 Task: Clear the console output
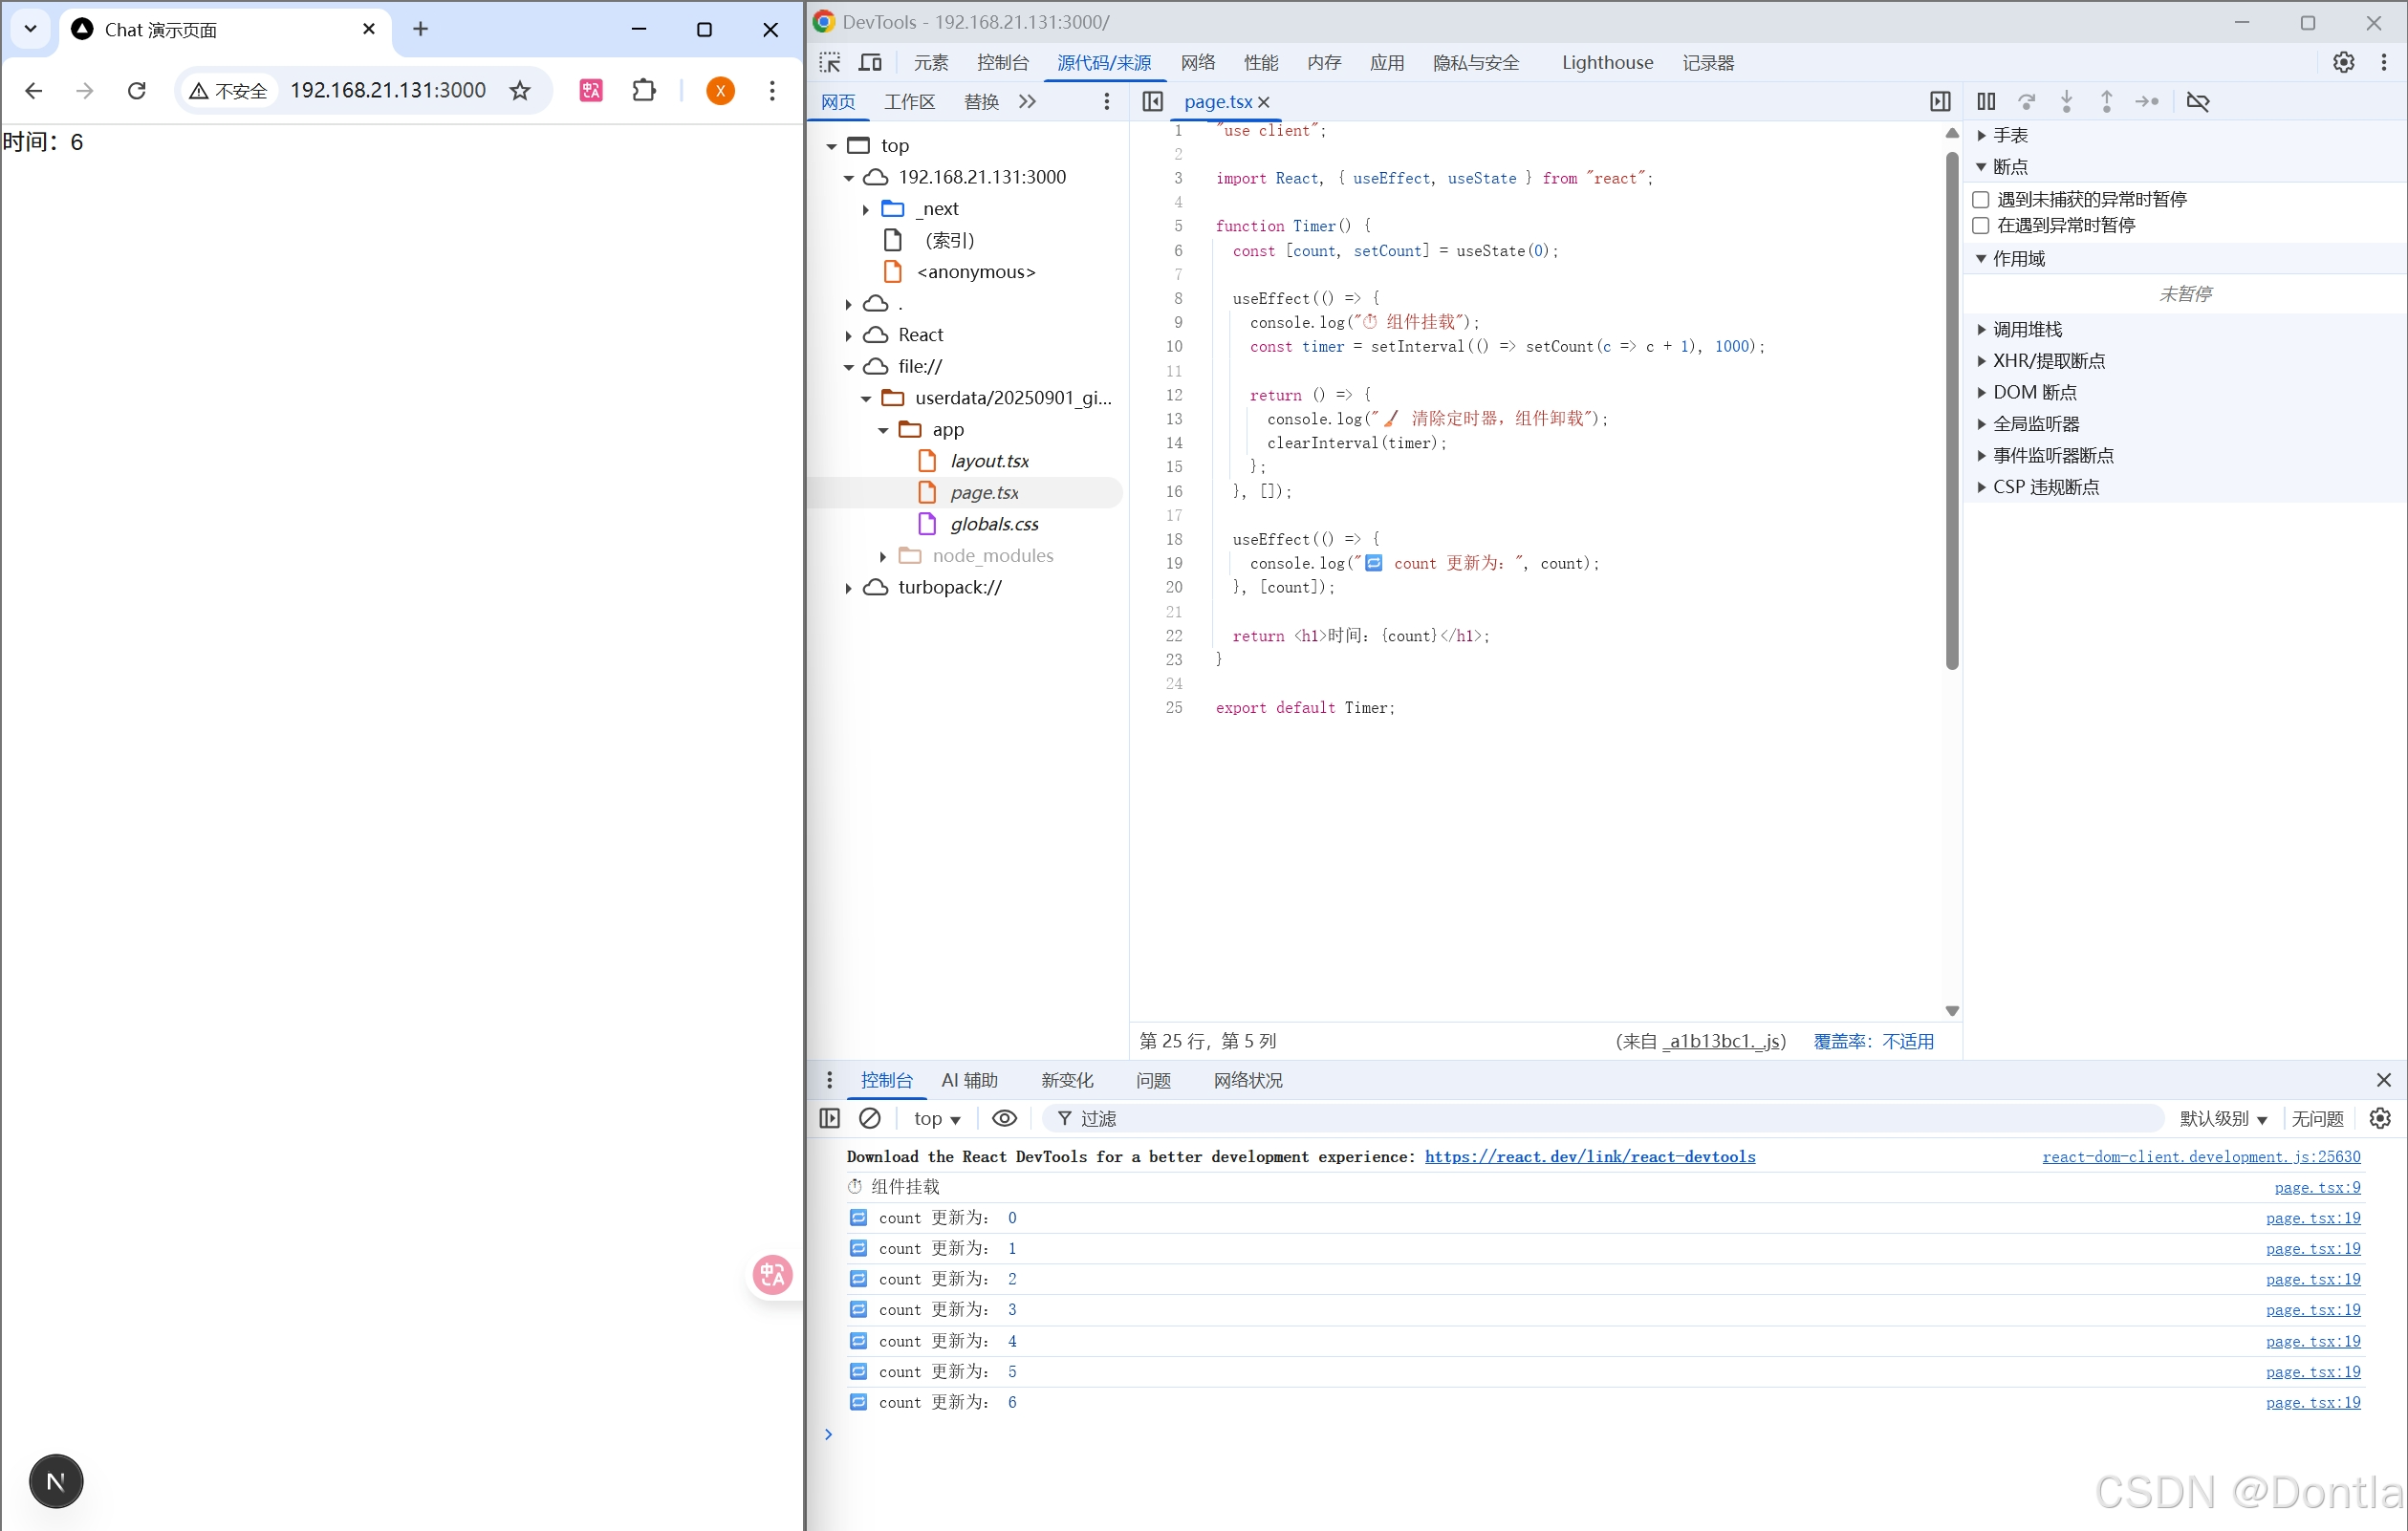tap(870, 1118)
